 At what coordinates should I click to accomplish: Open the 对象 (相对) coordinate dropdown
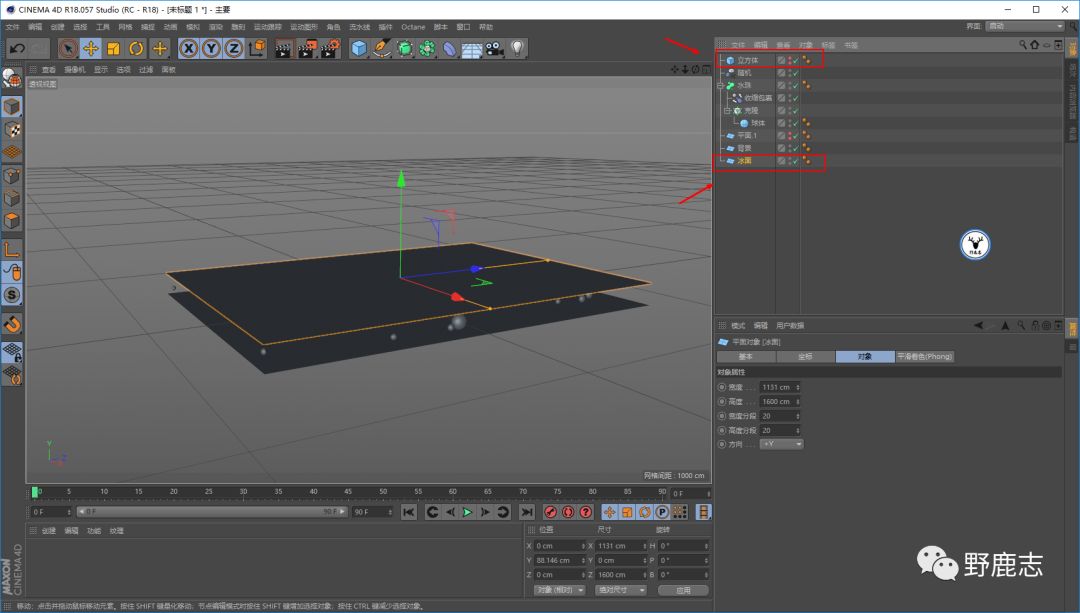(x=558, y=590)
